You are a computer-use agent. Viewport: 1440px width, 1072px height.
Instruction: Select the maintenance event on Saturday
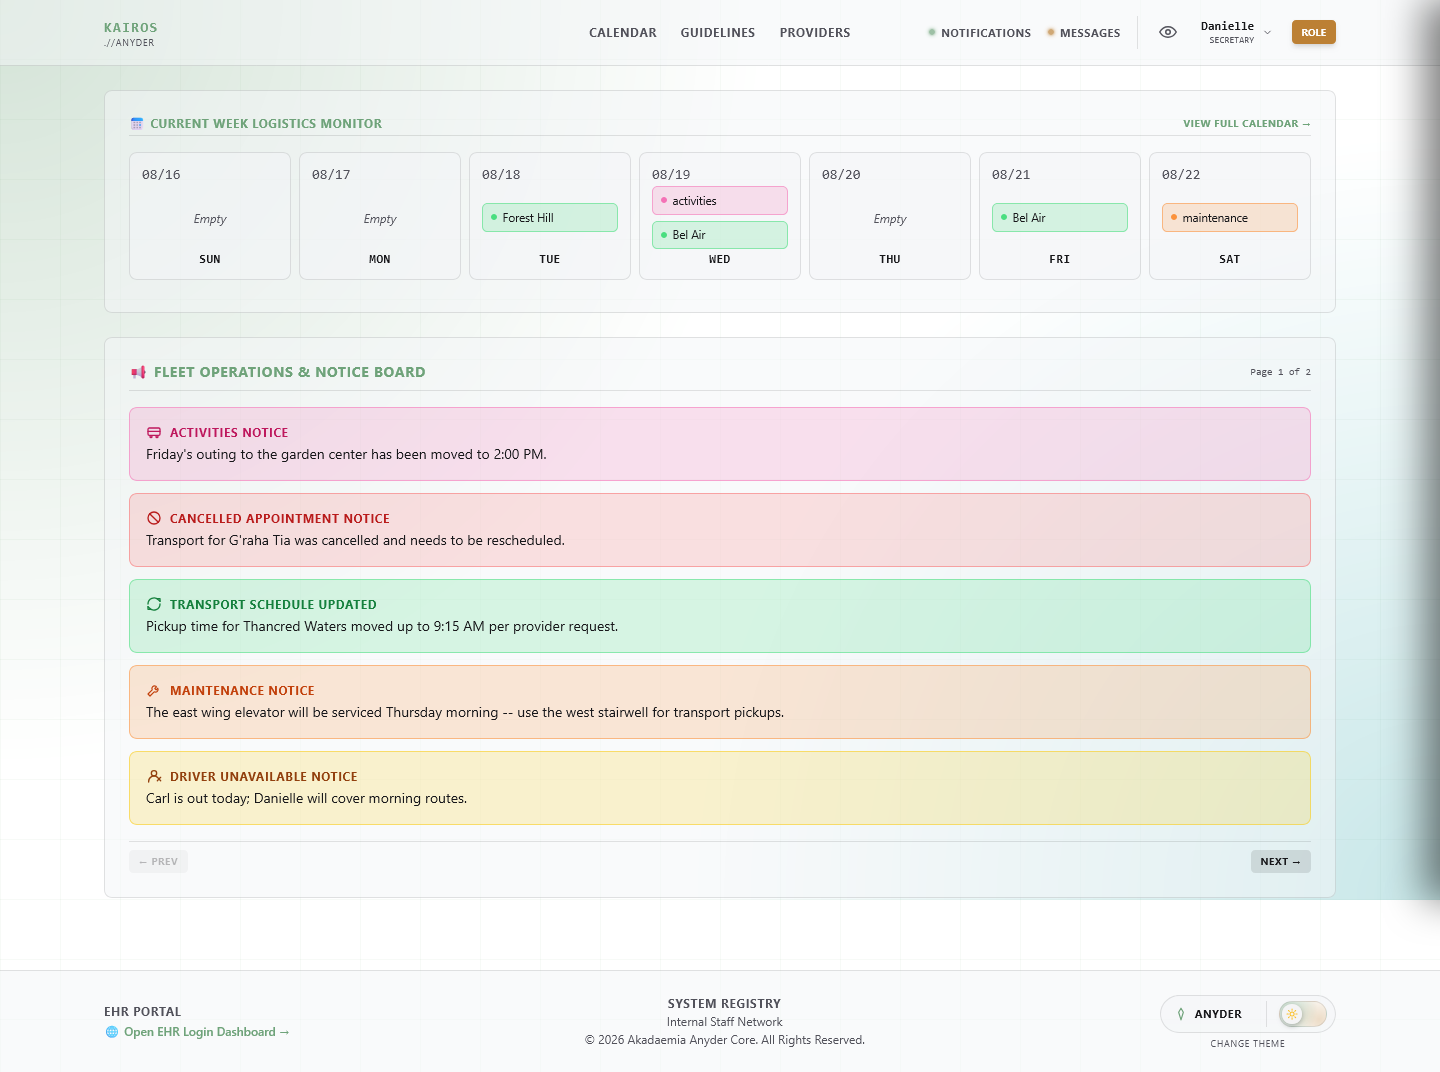pyautogui.click(x=1230, y=218)
